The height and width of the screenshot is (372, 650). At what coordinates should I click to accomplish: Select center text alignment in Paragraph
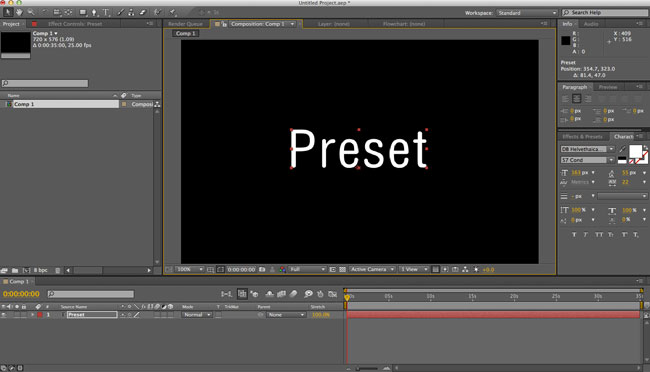point(576,99)
